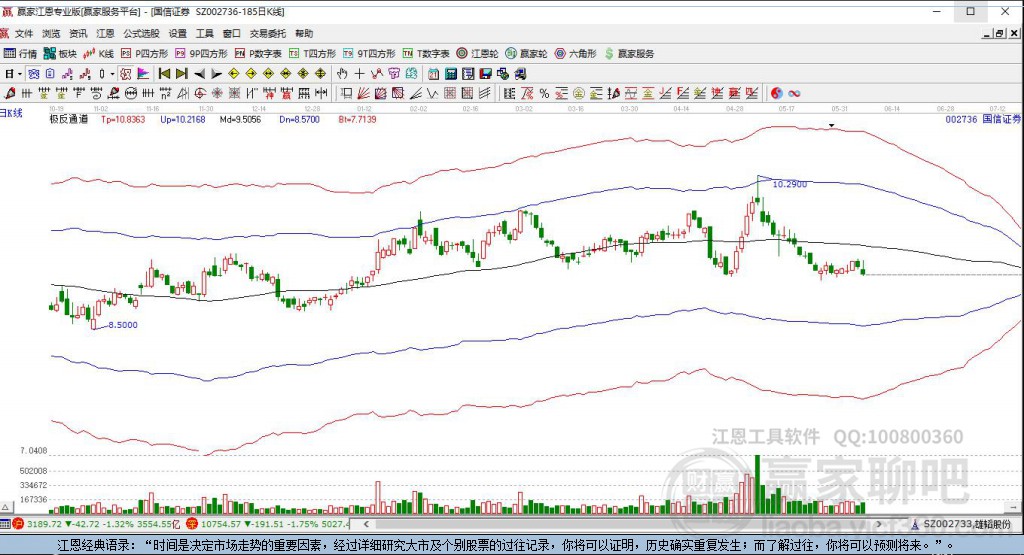Image resolution: width=1024 pixels, height=555 pixels.
Task: Click the SZ002733 雄韬股份 status entry
Action: pyautogui.click(x=961, y=524)
